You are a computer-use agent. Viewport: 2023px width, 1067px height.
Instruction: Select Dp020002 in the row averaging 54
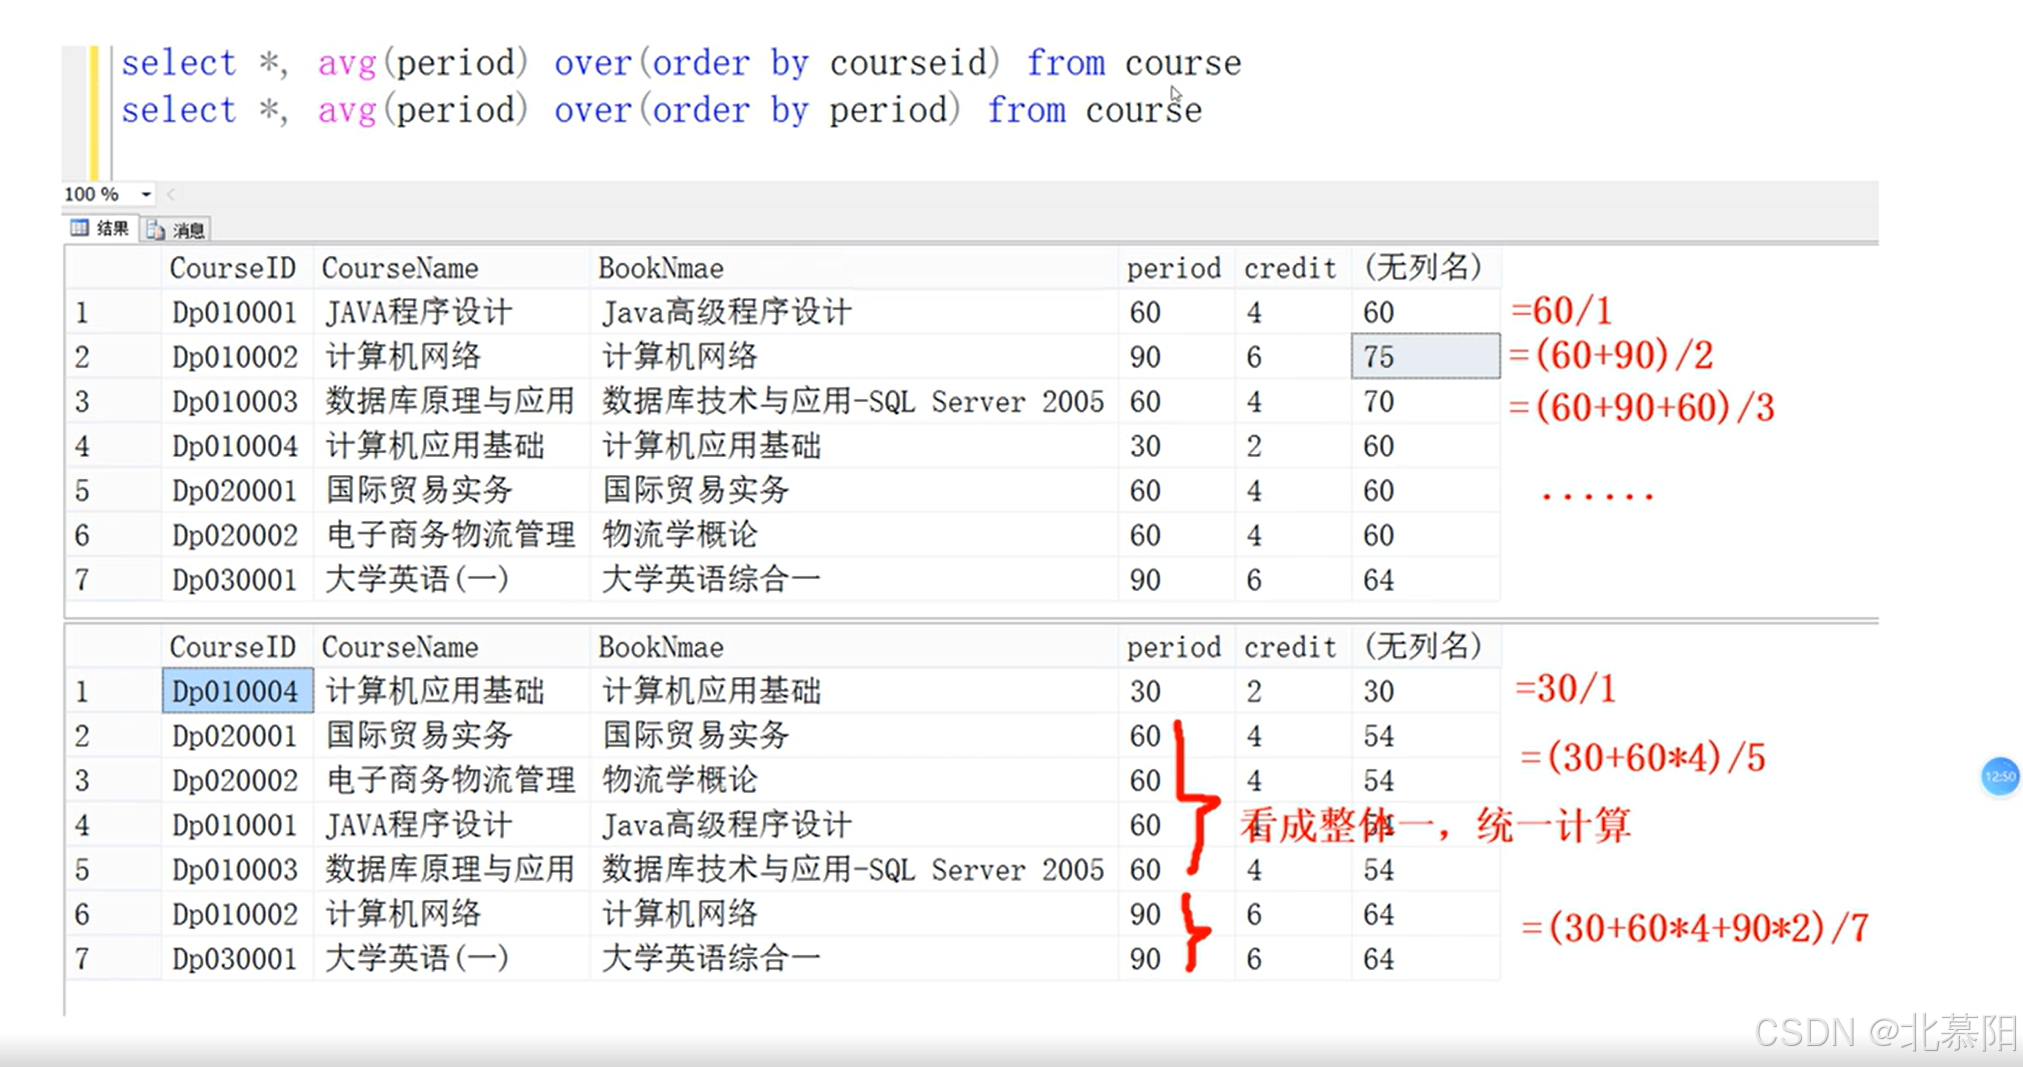[x=237, y=780]
